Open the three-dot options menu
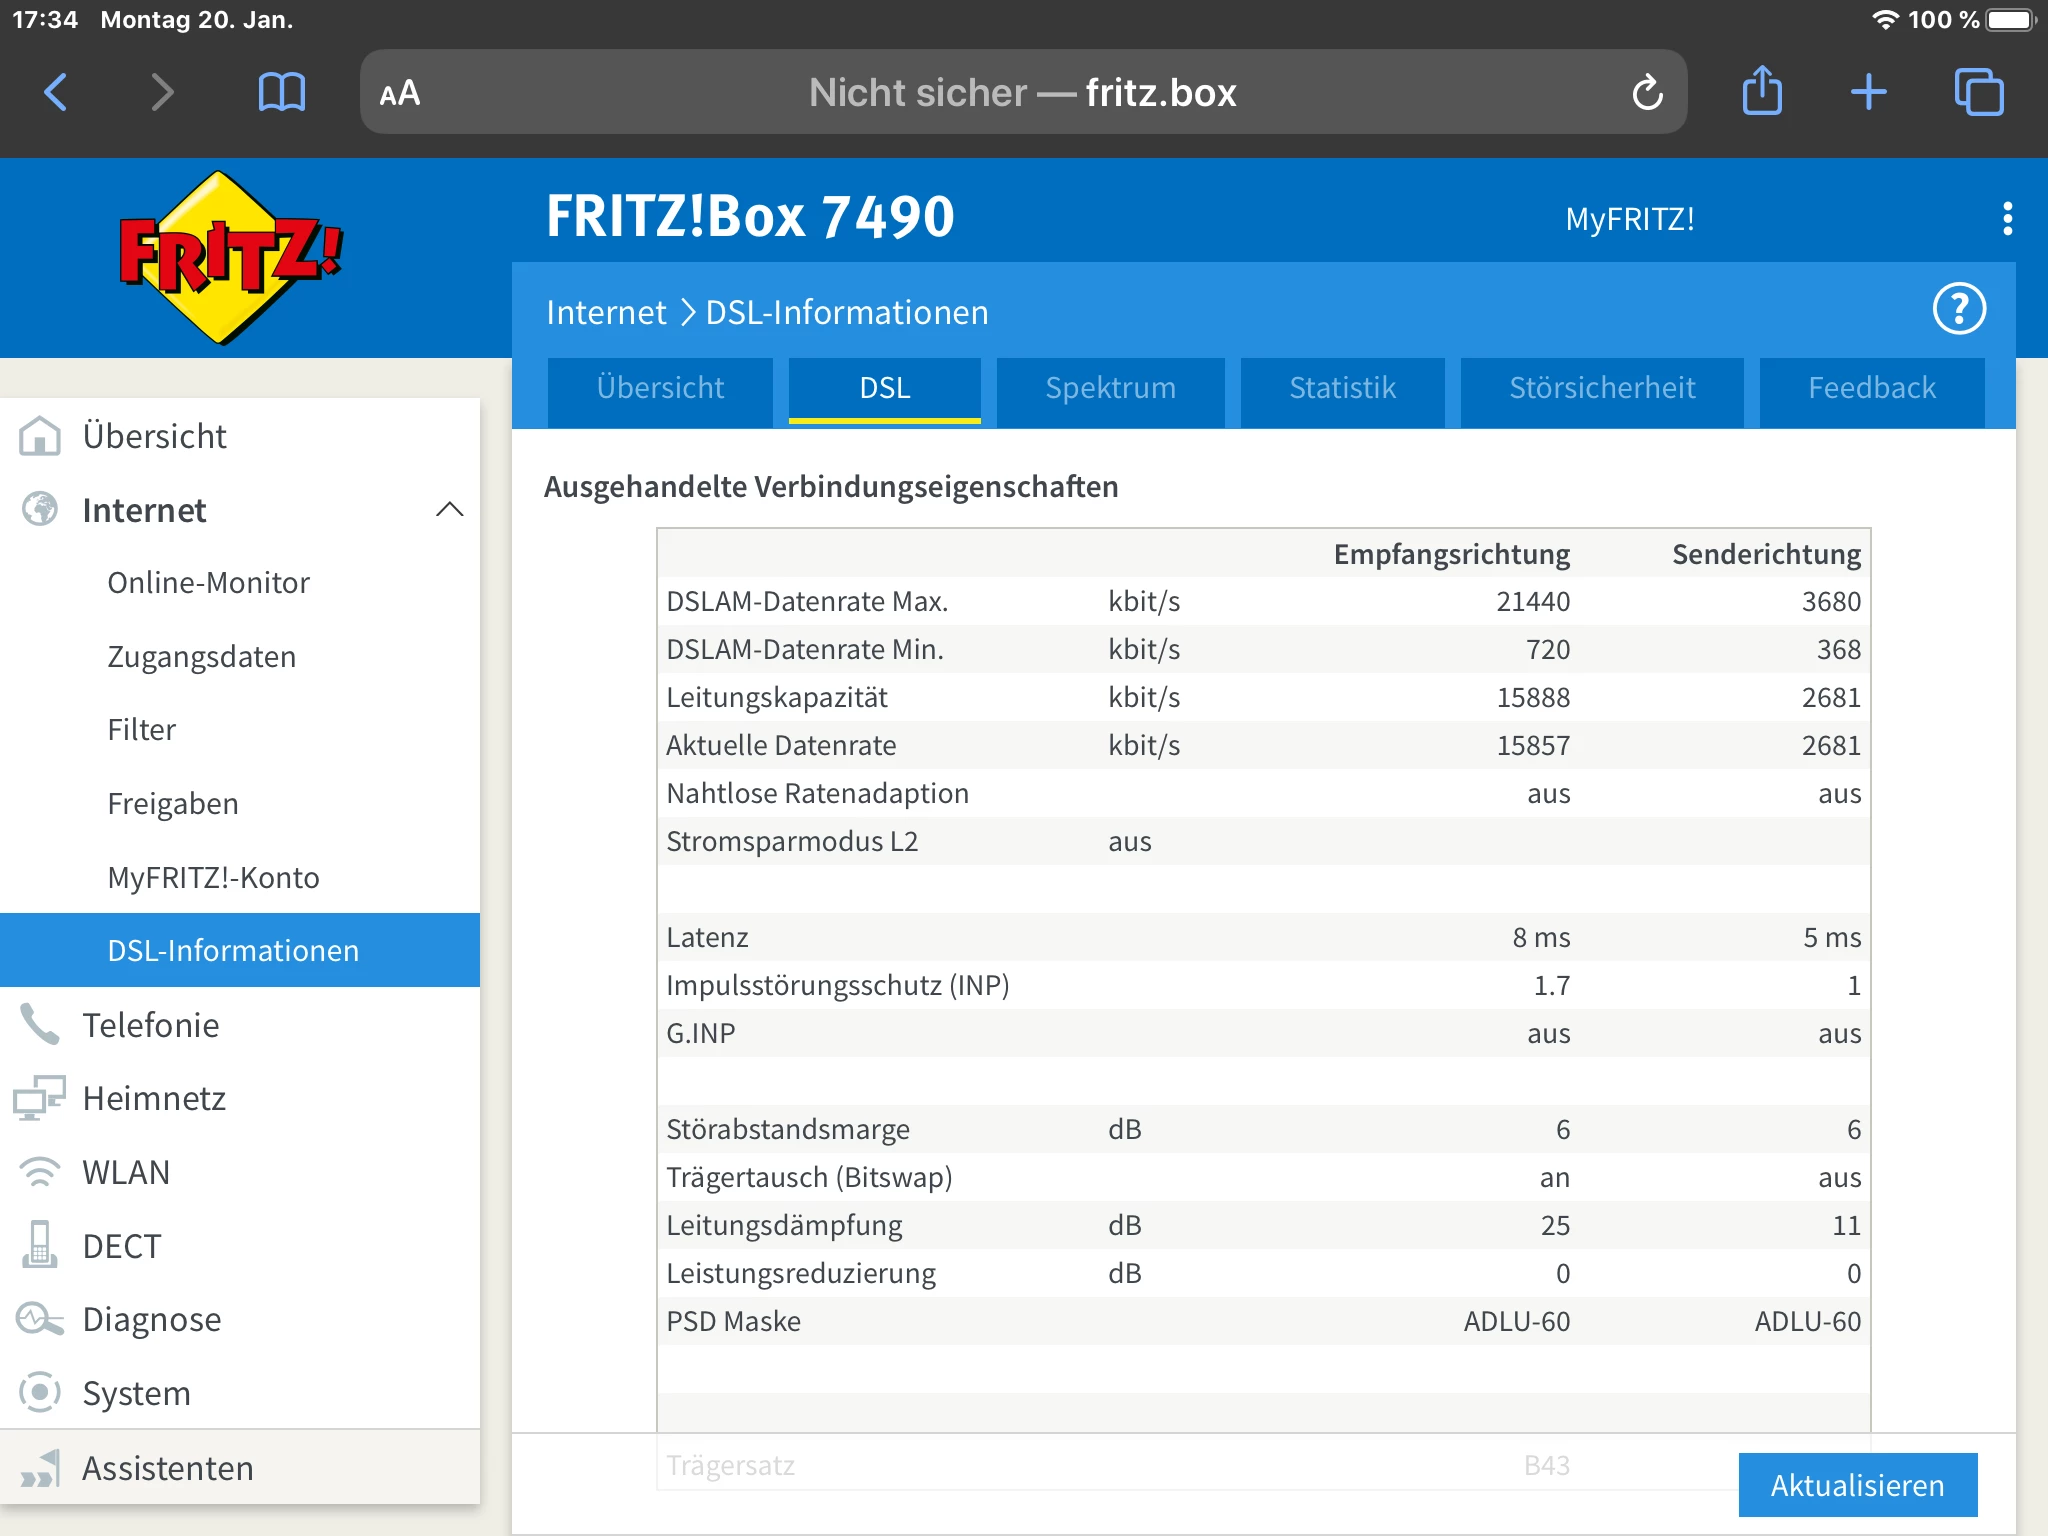 (2006, 219)
